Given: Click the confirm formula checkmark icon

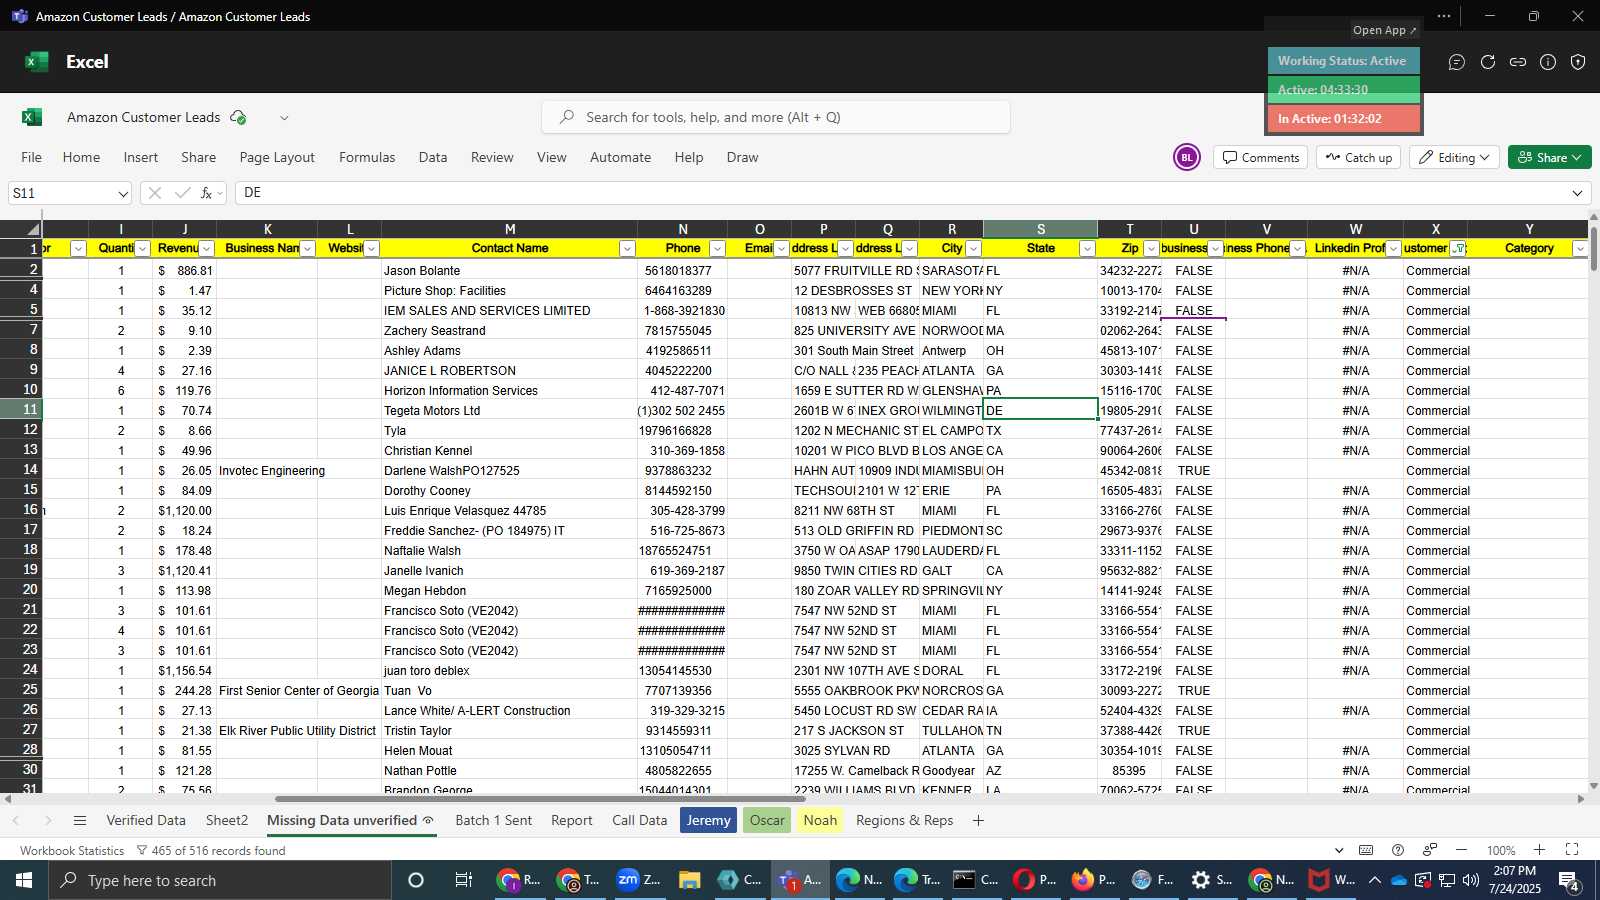Looking at the screenshot, I should point(182,193).
